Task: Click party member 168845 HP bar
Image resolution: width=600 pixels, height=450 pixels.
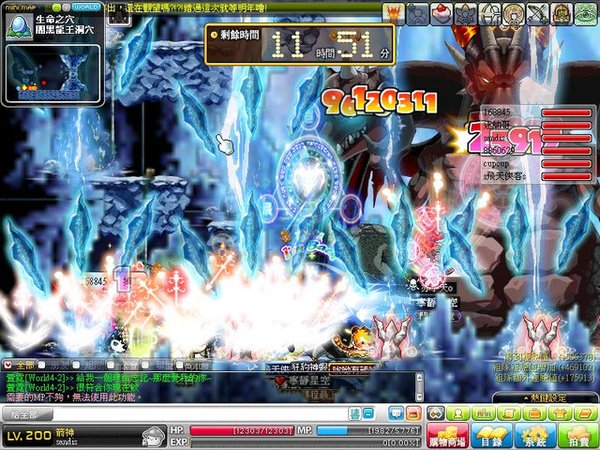Action: point(567,112)
